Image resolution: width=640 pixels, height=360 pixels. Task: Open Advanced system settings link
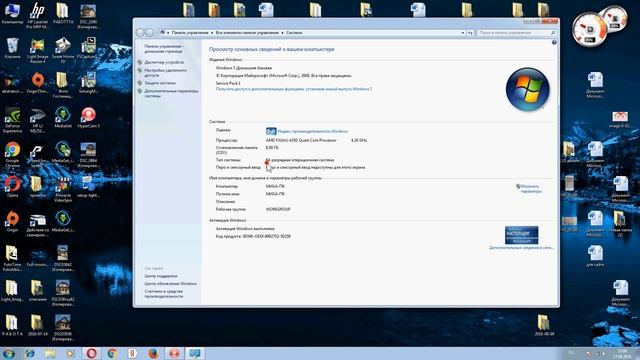tap(171, 93)
